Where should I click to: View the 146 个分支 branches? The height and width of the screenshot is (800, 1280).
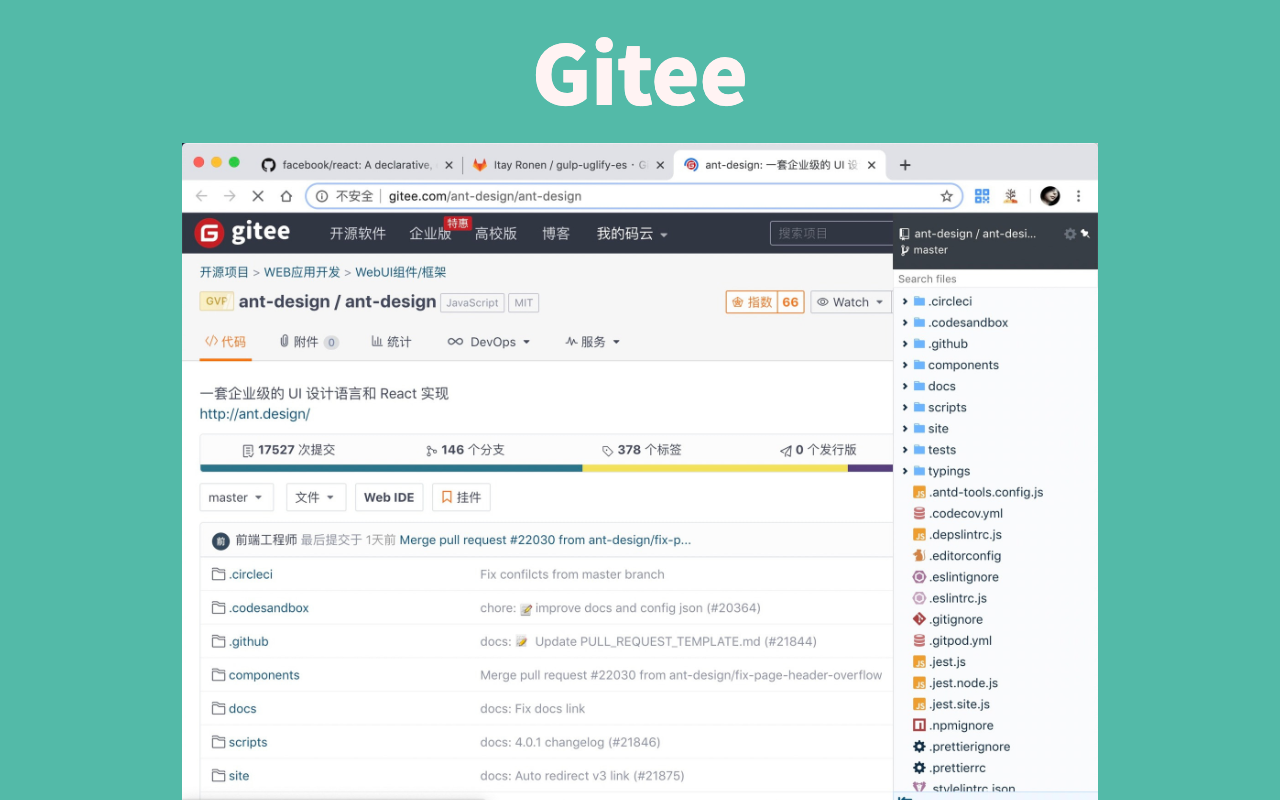point(465,450)
